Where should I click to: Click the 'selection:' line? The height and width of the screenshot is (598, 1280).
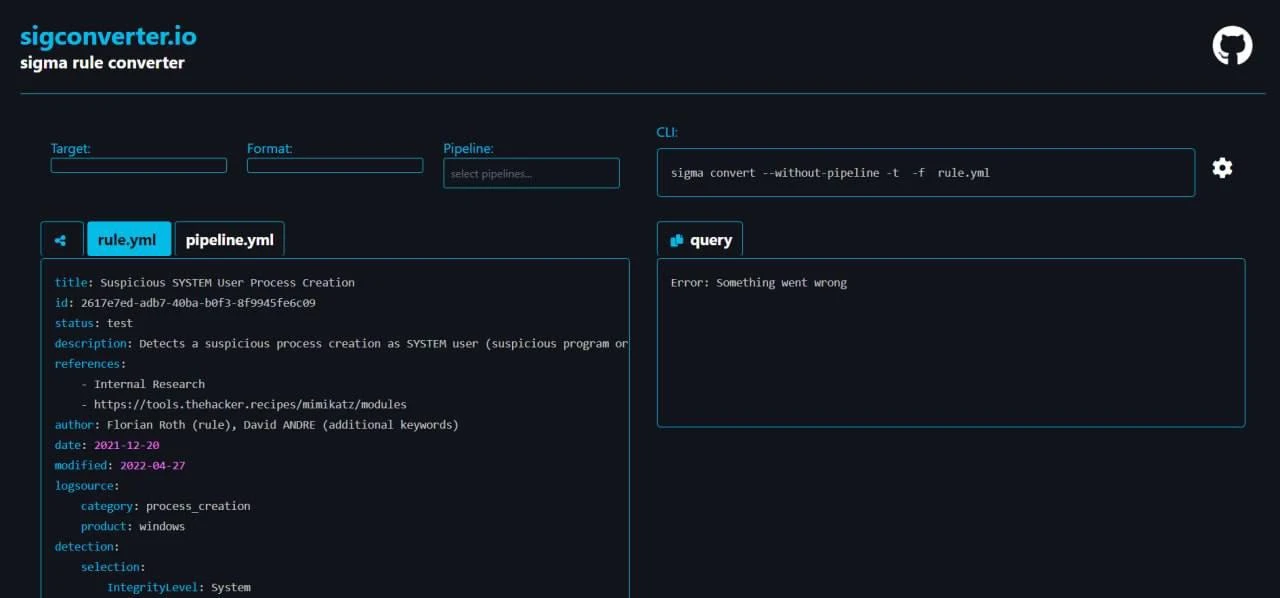coord(113,567)
